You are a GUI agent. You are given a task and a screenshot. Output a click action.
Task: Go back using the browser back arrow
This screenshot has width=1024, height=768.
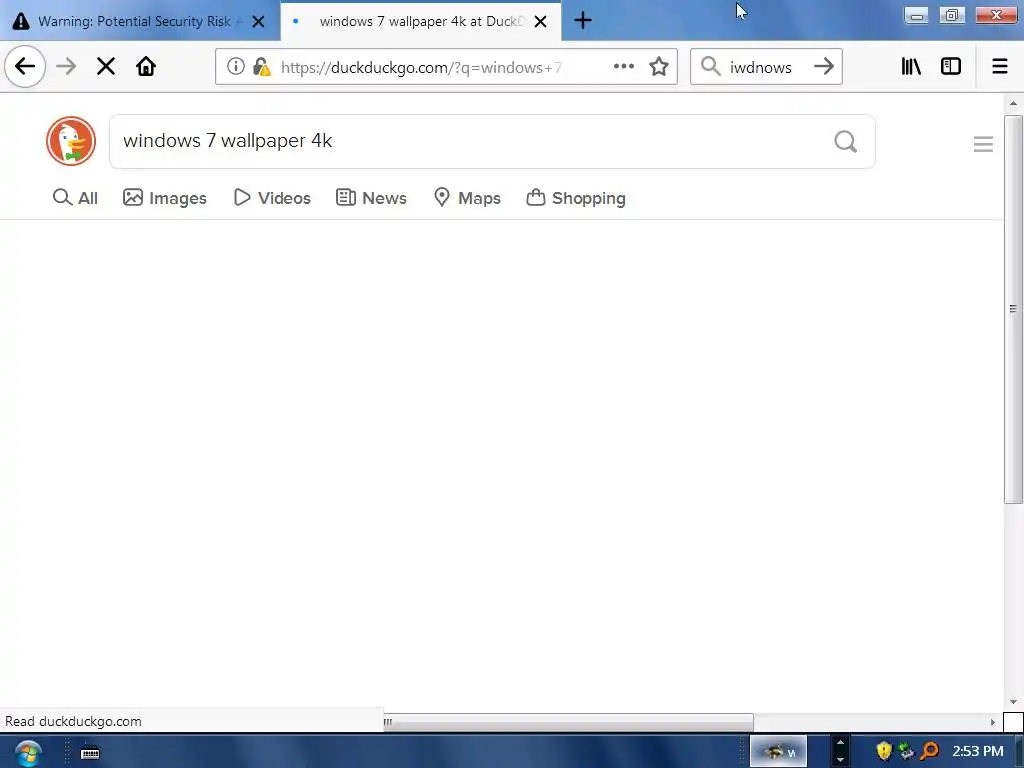pos(25,66)
